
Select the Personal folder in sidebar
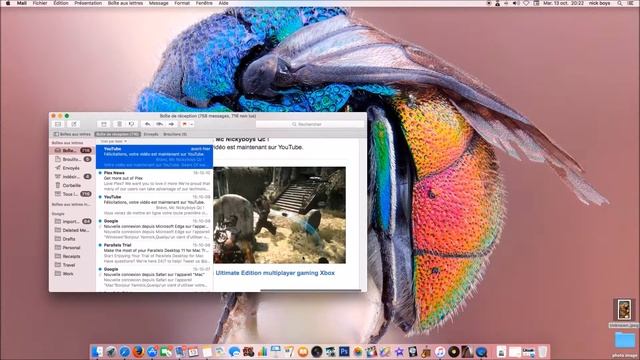click(x=73, y=247)
